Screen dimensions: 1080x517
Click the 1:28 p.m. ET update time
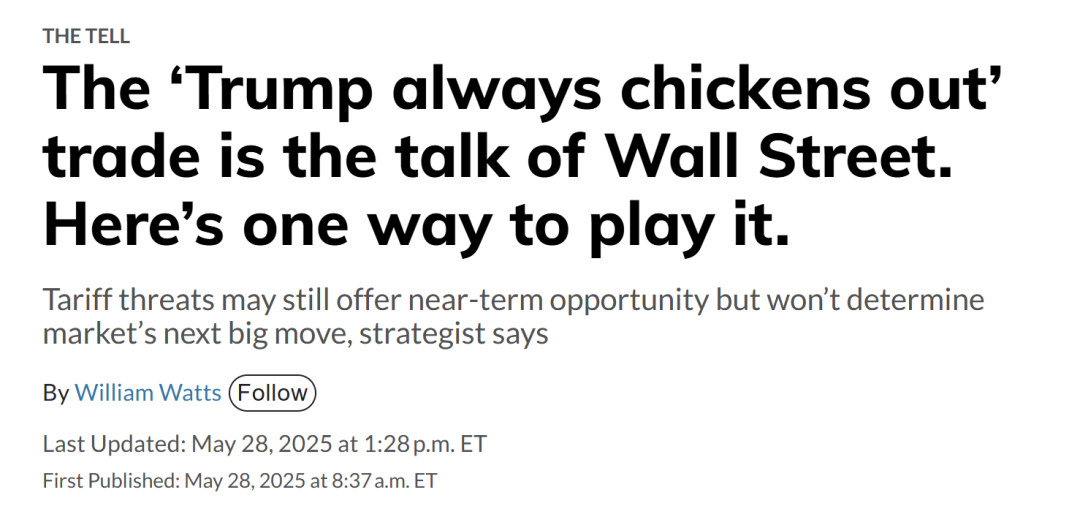point(433,443)
